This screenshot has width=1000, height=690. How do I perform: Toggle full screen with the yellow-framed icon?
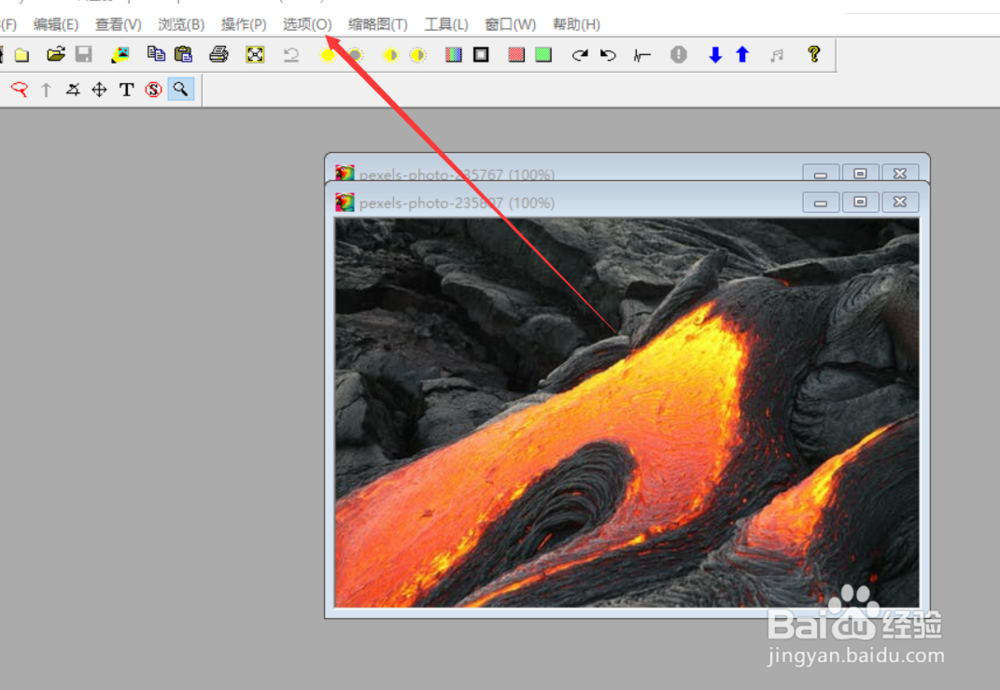pos(255,55)
